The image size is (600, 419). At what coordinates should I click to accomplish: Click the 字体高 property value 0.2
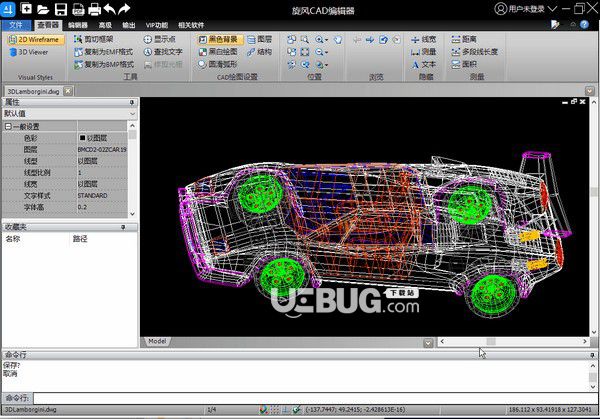[82, 207]
